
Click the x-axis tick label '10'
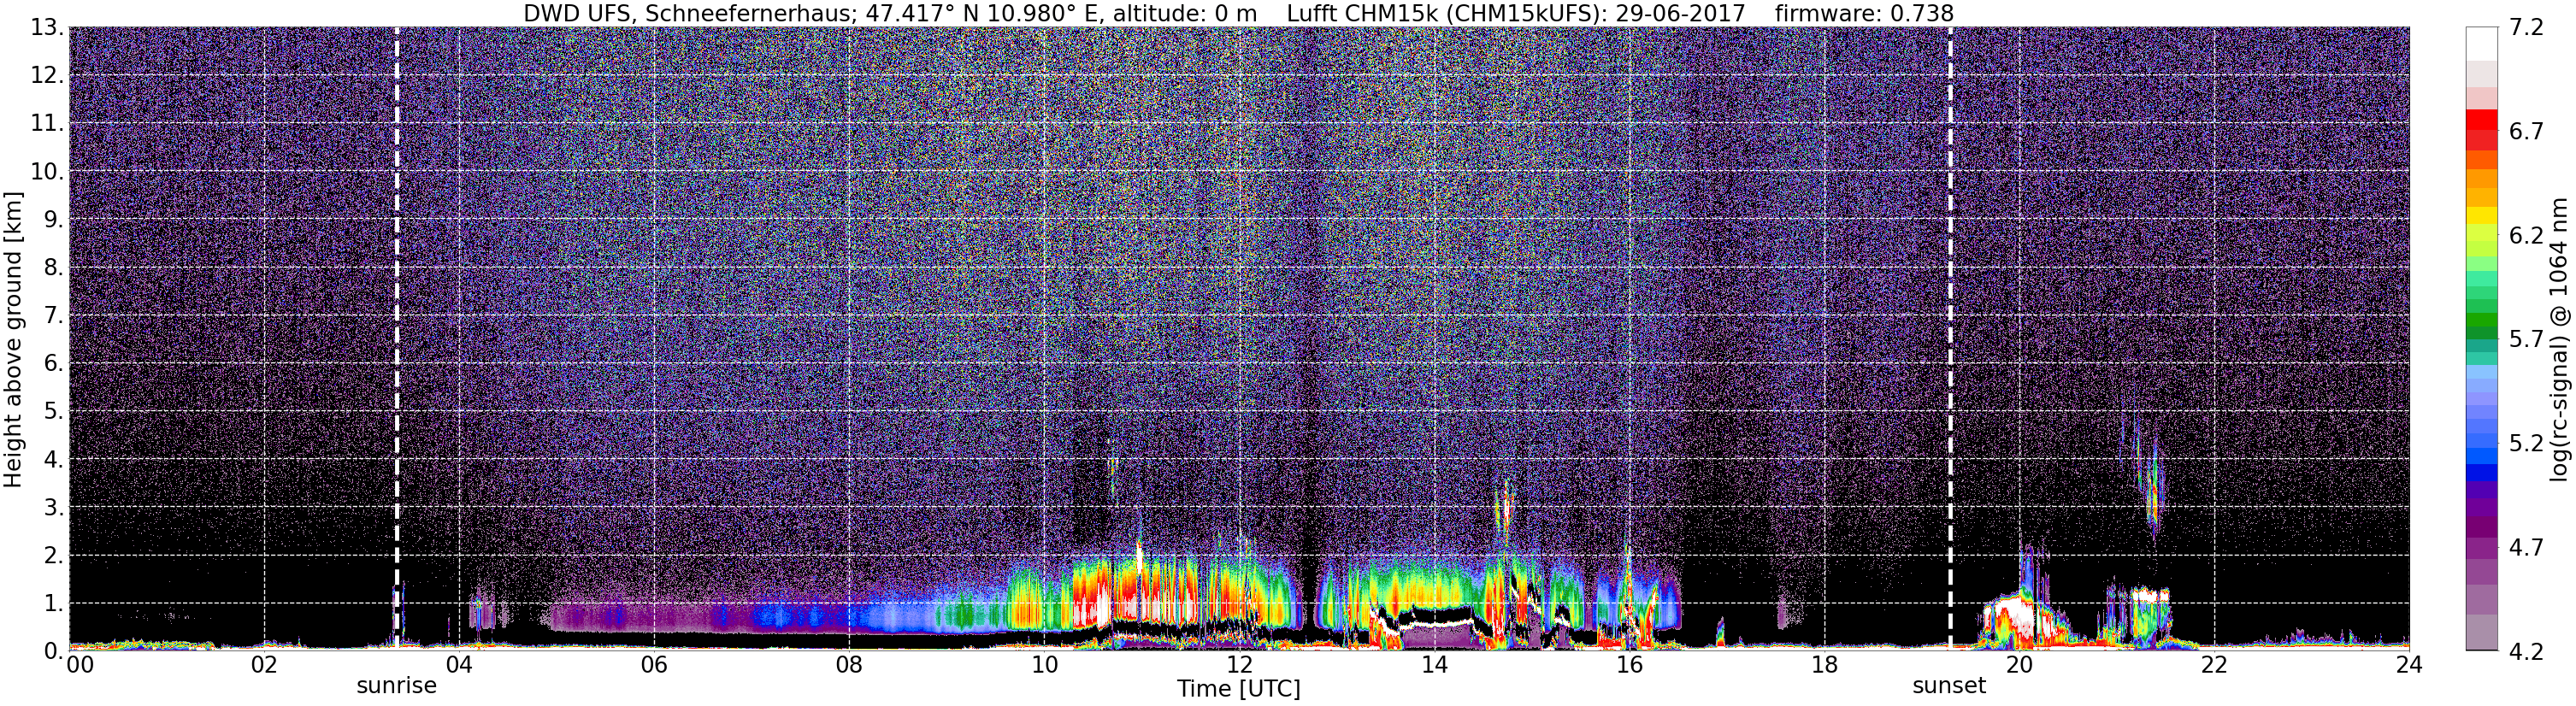[1044, 665]
